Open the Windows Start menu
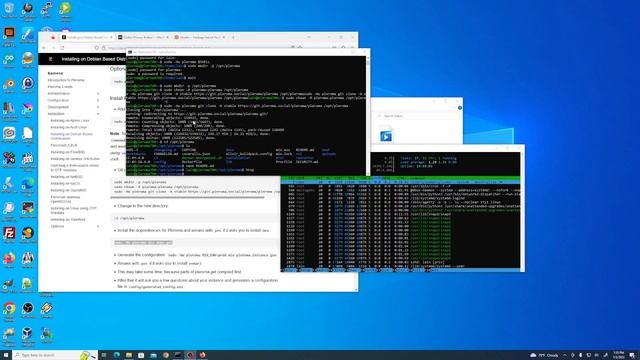Image resolution: width=640 pixels, height=360 pixels. point(6,355)
